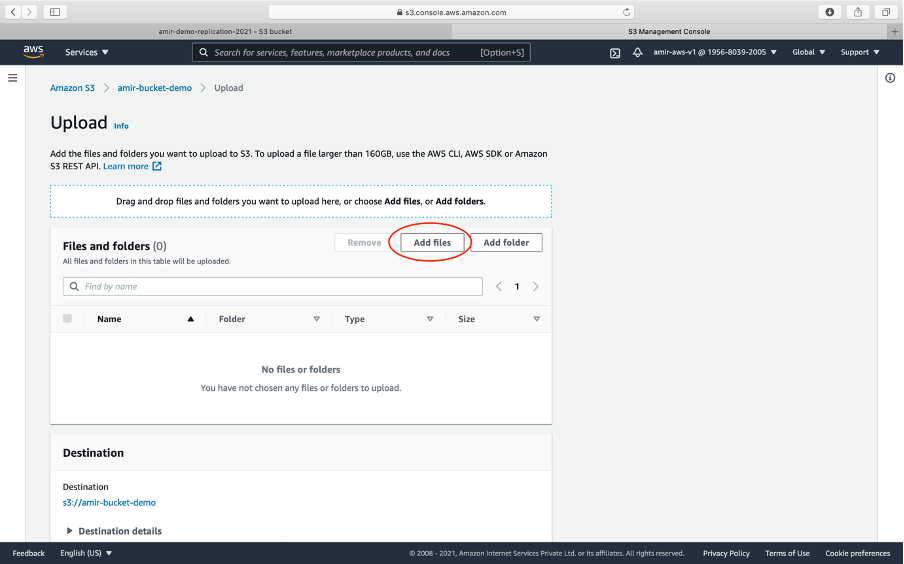Viewport: 904px width, 564px height.
Task: Toggle the Safari sidebar icon
Action: 55,12
